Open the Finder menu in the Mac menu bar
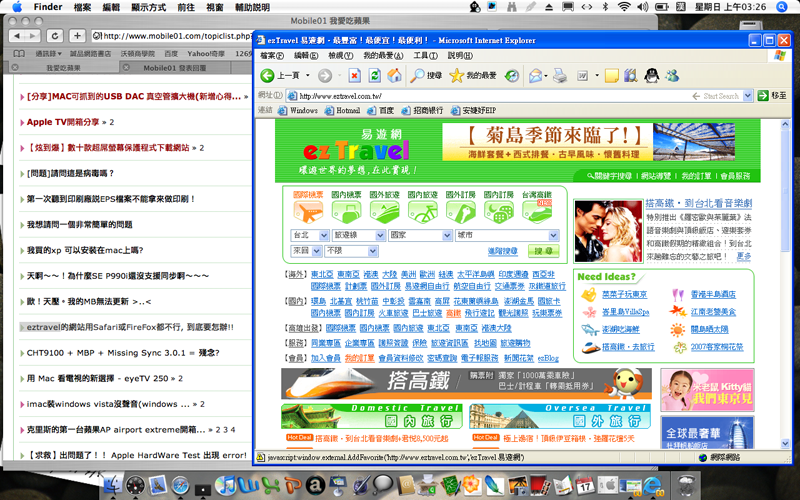 click(48, 7)
